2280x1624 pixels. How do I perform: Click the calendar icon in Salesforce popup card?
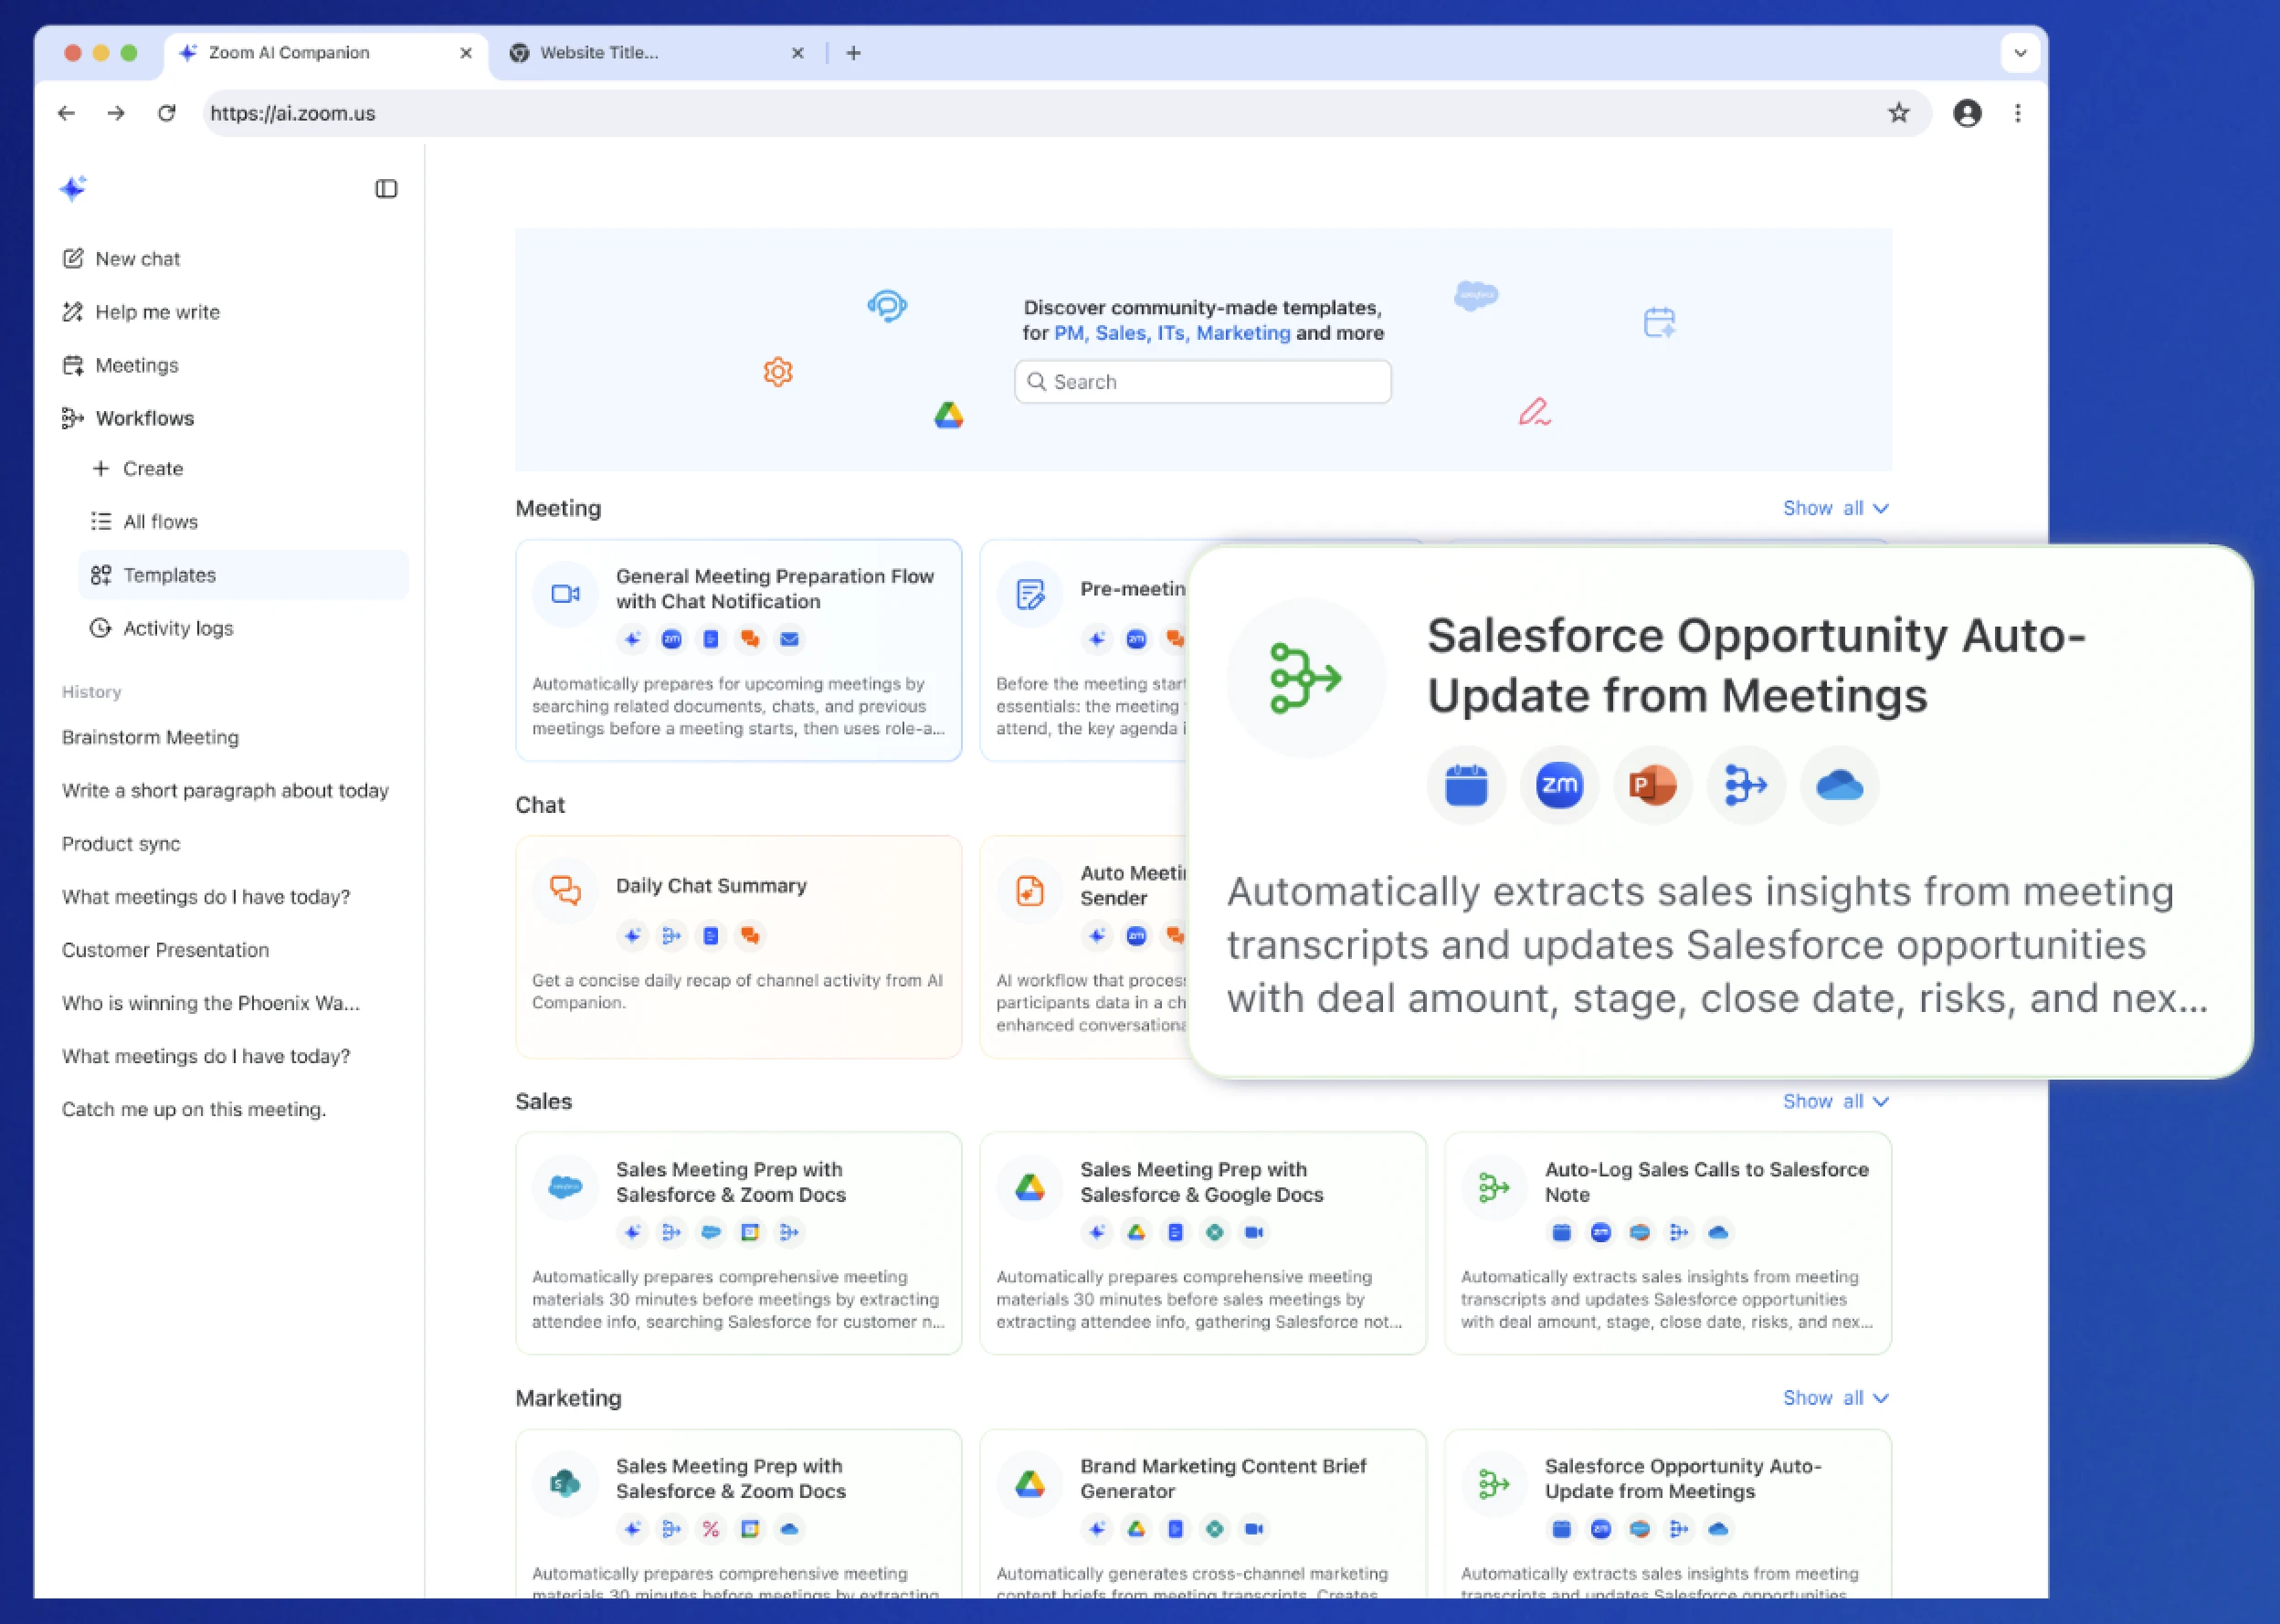pos(1466,785)
